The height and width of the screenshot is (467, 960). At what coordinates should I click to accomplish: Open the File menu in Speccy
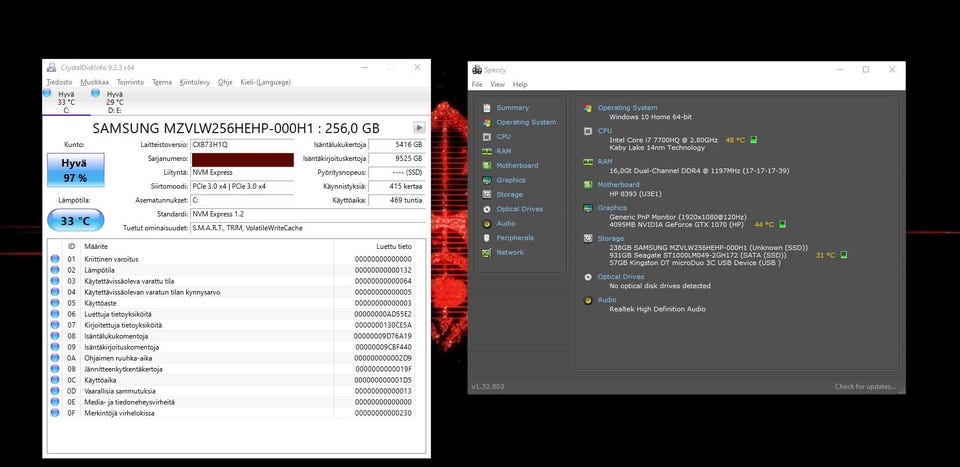coord(477,84)
